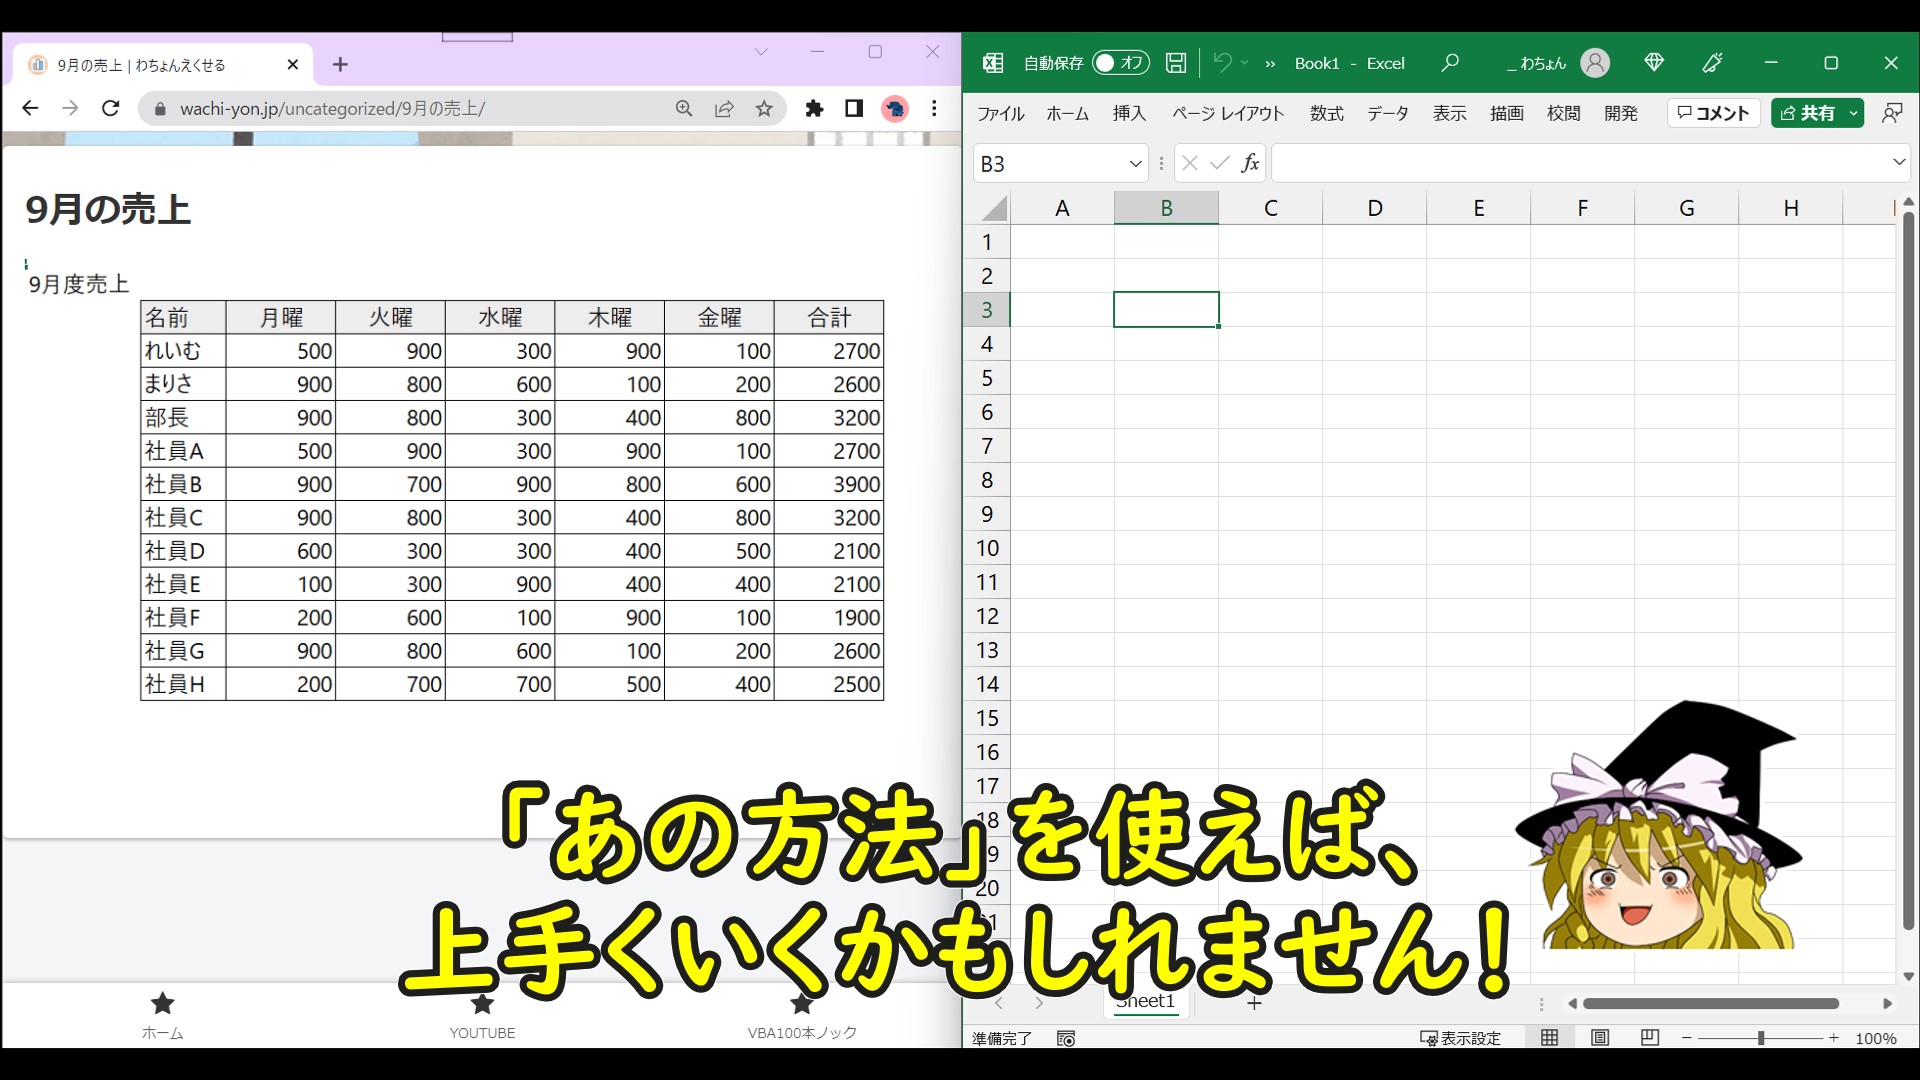Expand the Name Box dropdown
1920x1080 pixels.
coord(1135,163)
